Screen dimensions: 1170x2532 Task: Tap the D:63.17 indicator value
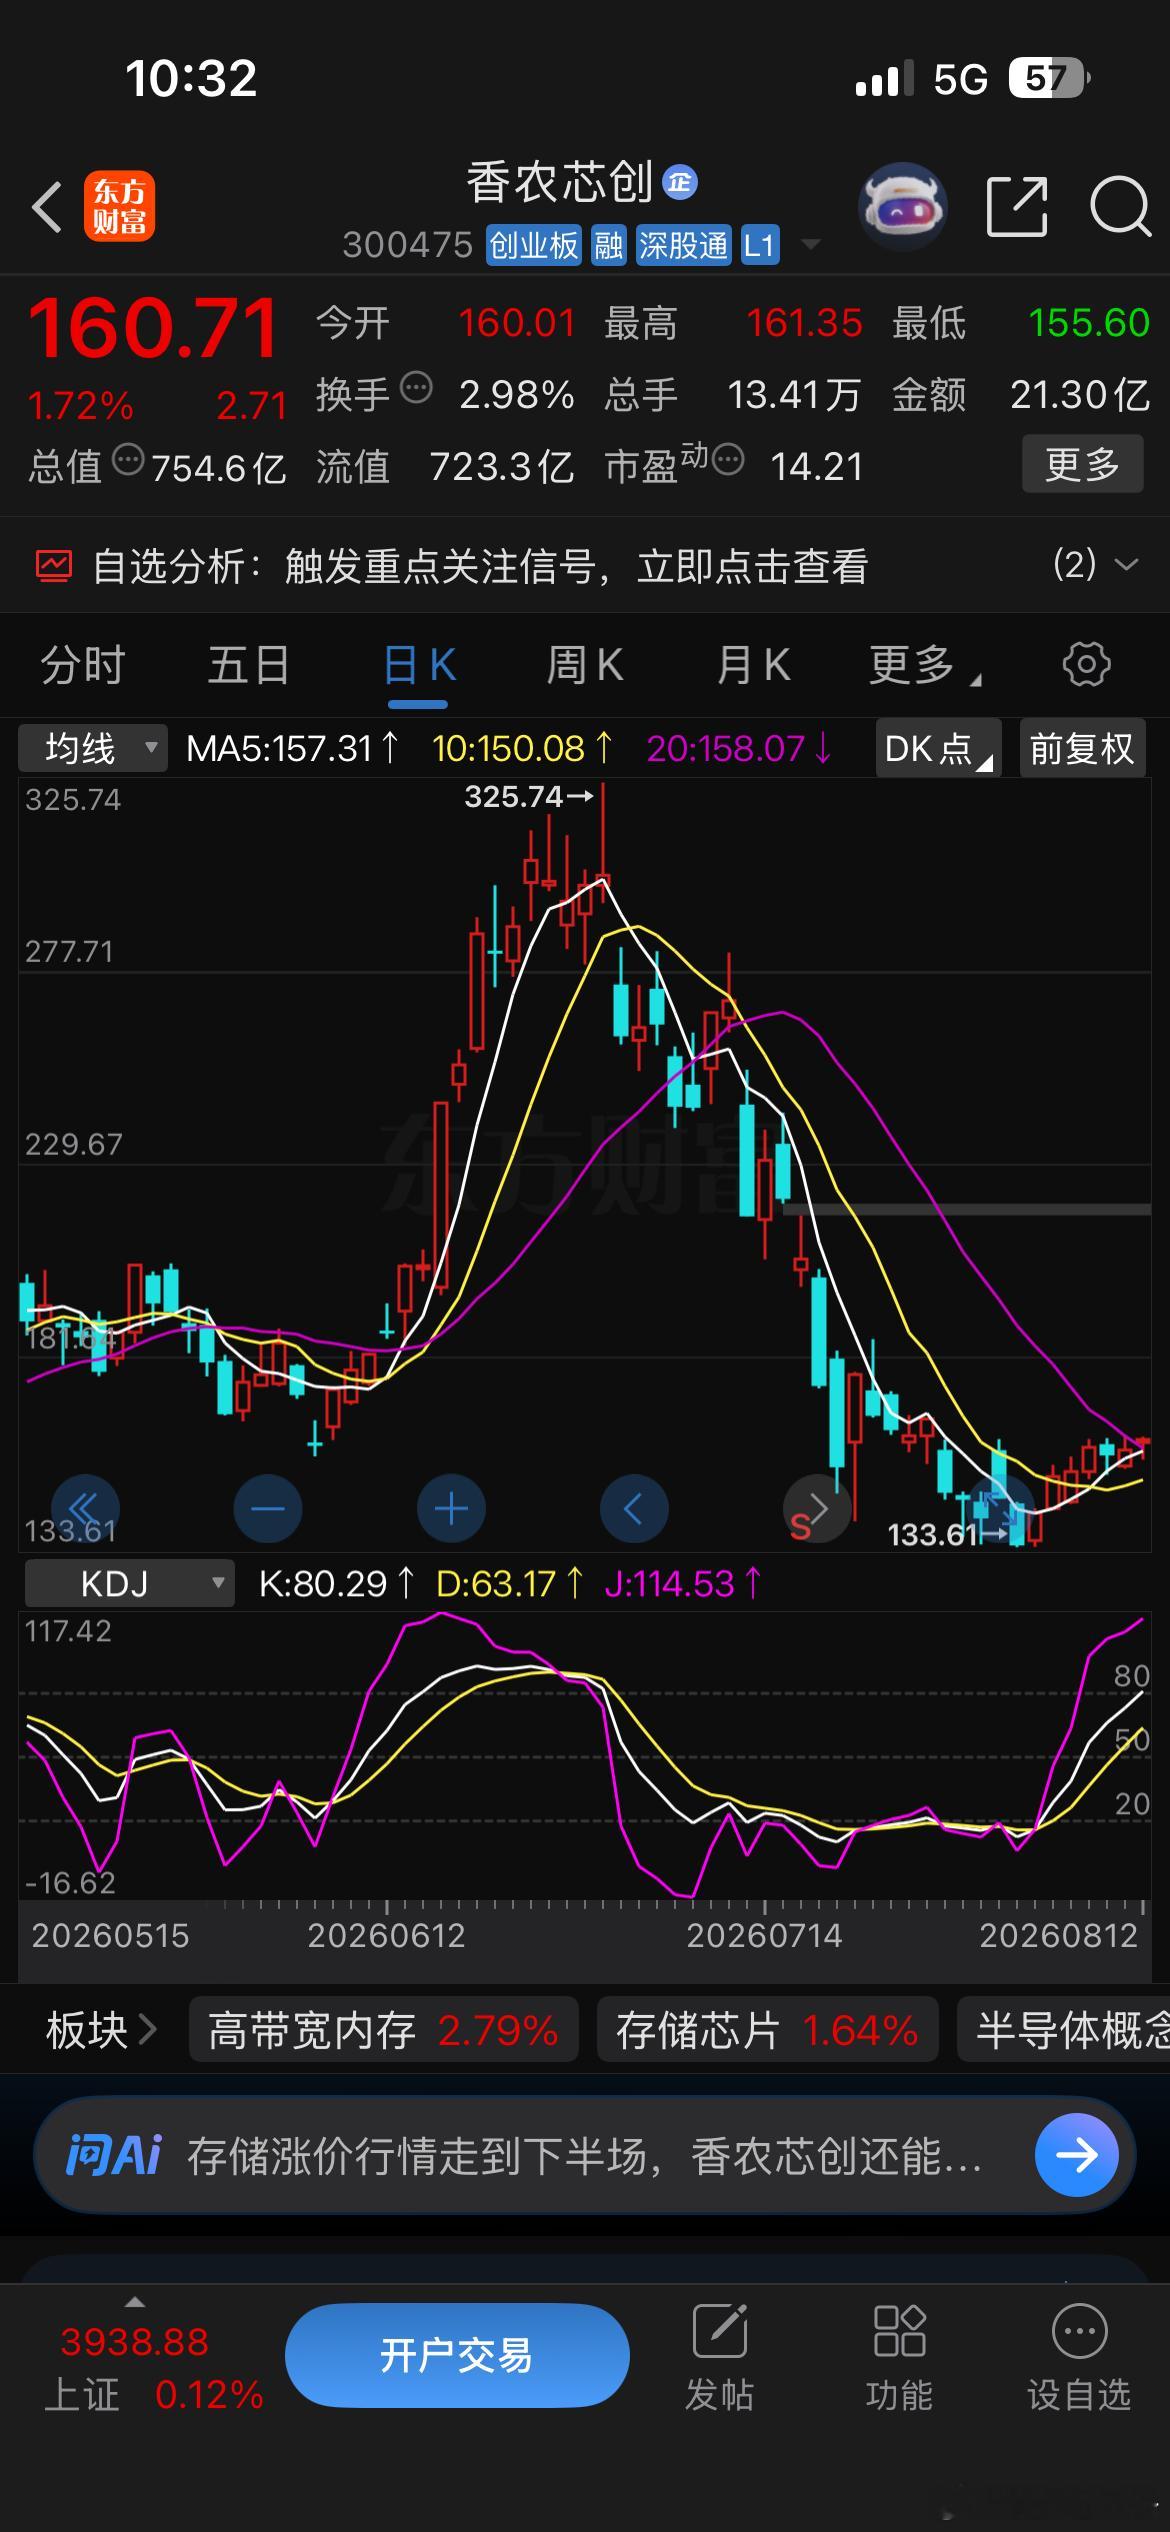click(510, 1584)
